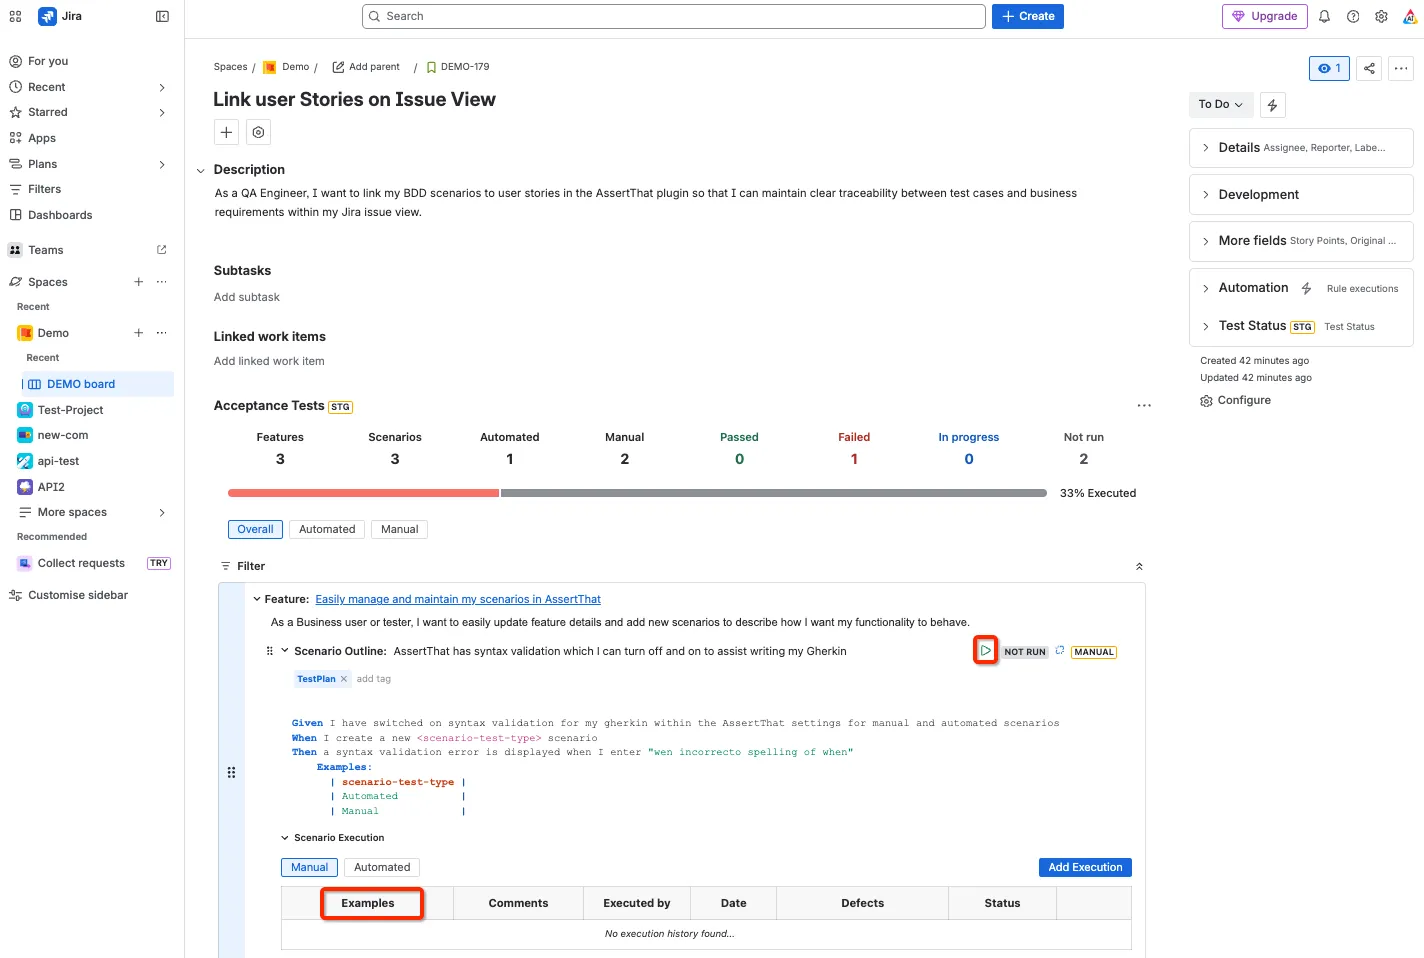Image resolution: width=1424 pixels, height=958 pixels.
Task: Click the share icon
Action: (x=1369, y=68)
